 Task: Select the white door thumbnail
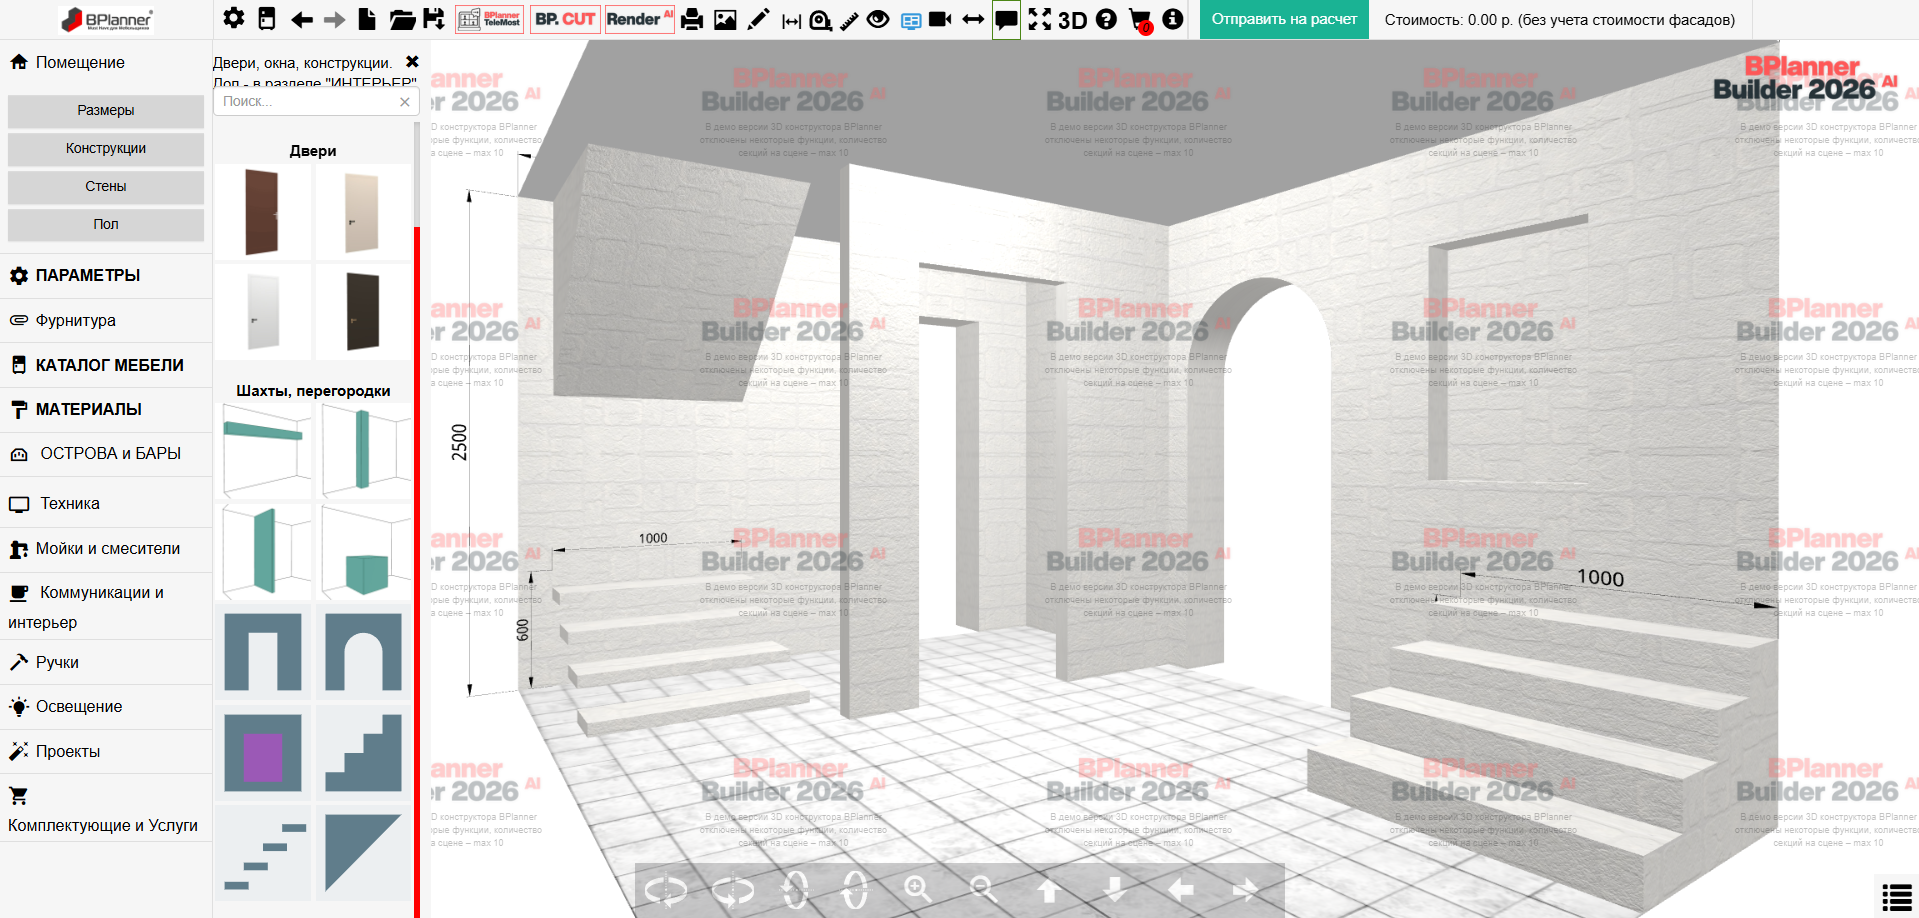click(263, 312)
